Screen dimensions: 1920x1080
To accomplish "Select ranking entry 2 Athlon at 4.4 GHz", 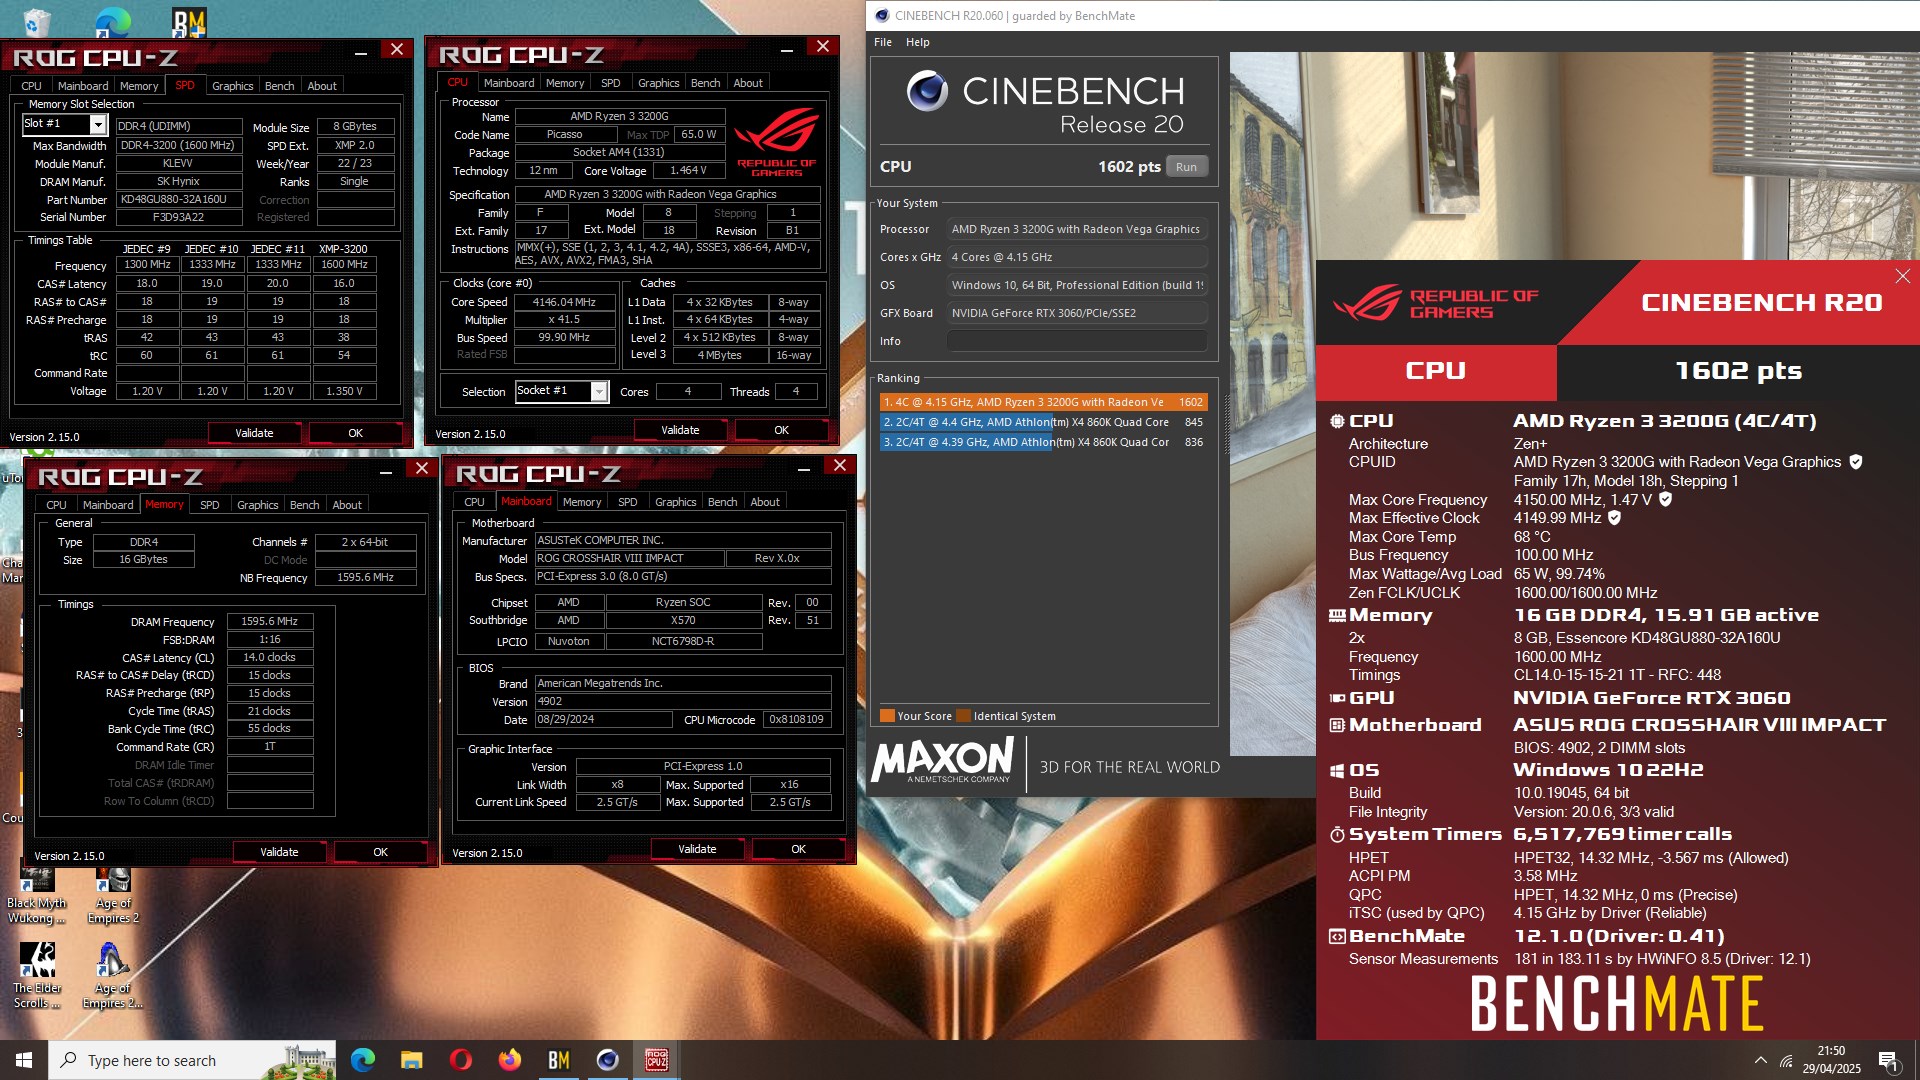I will [1043, 422].
